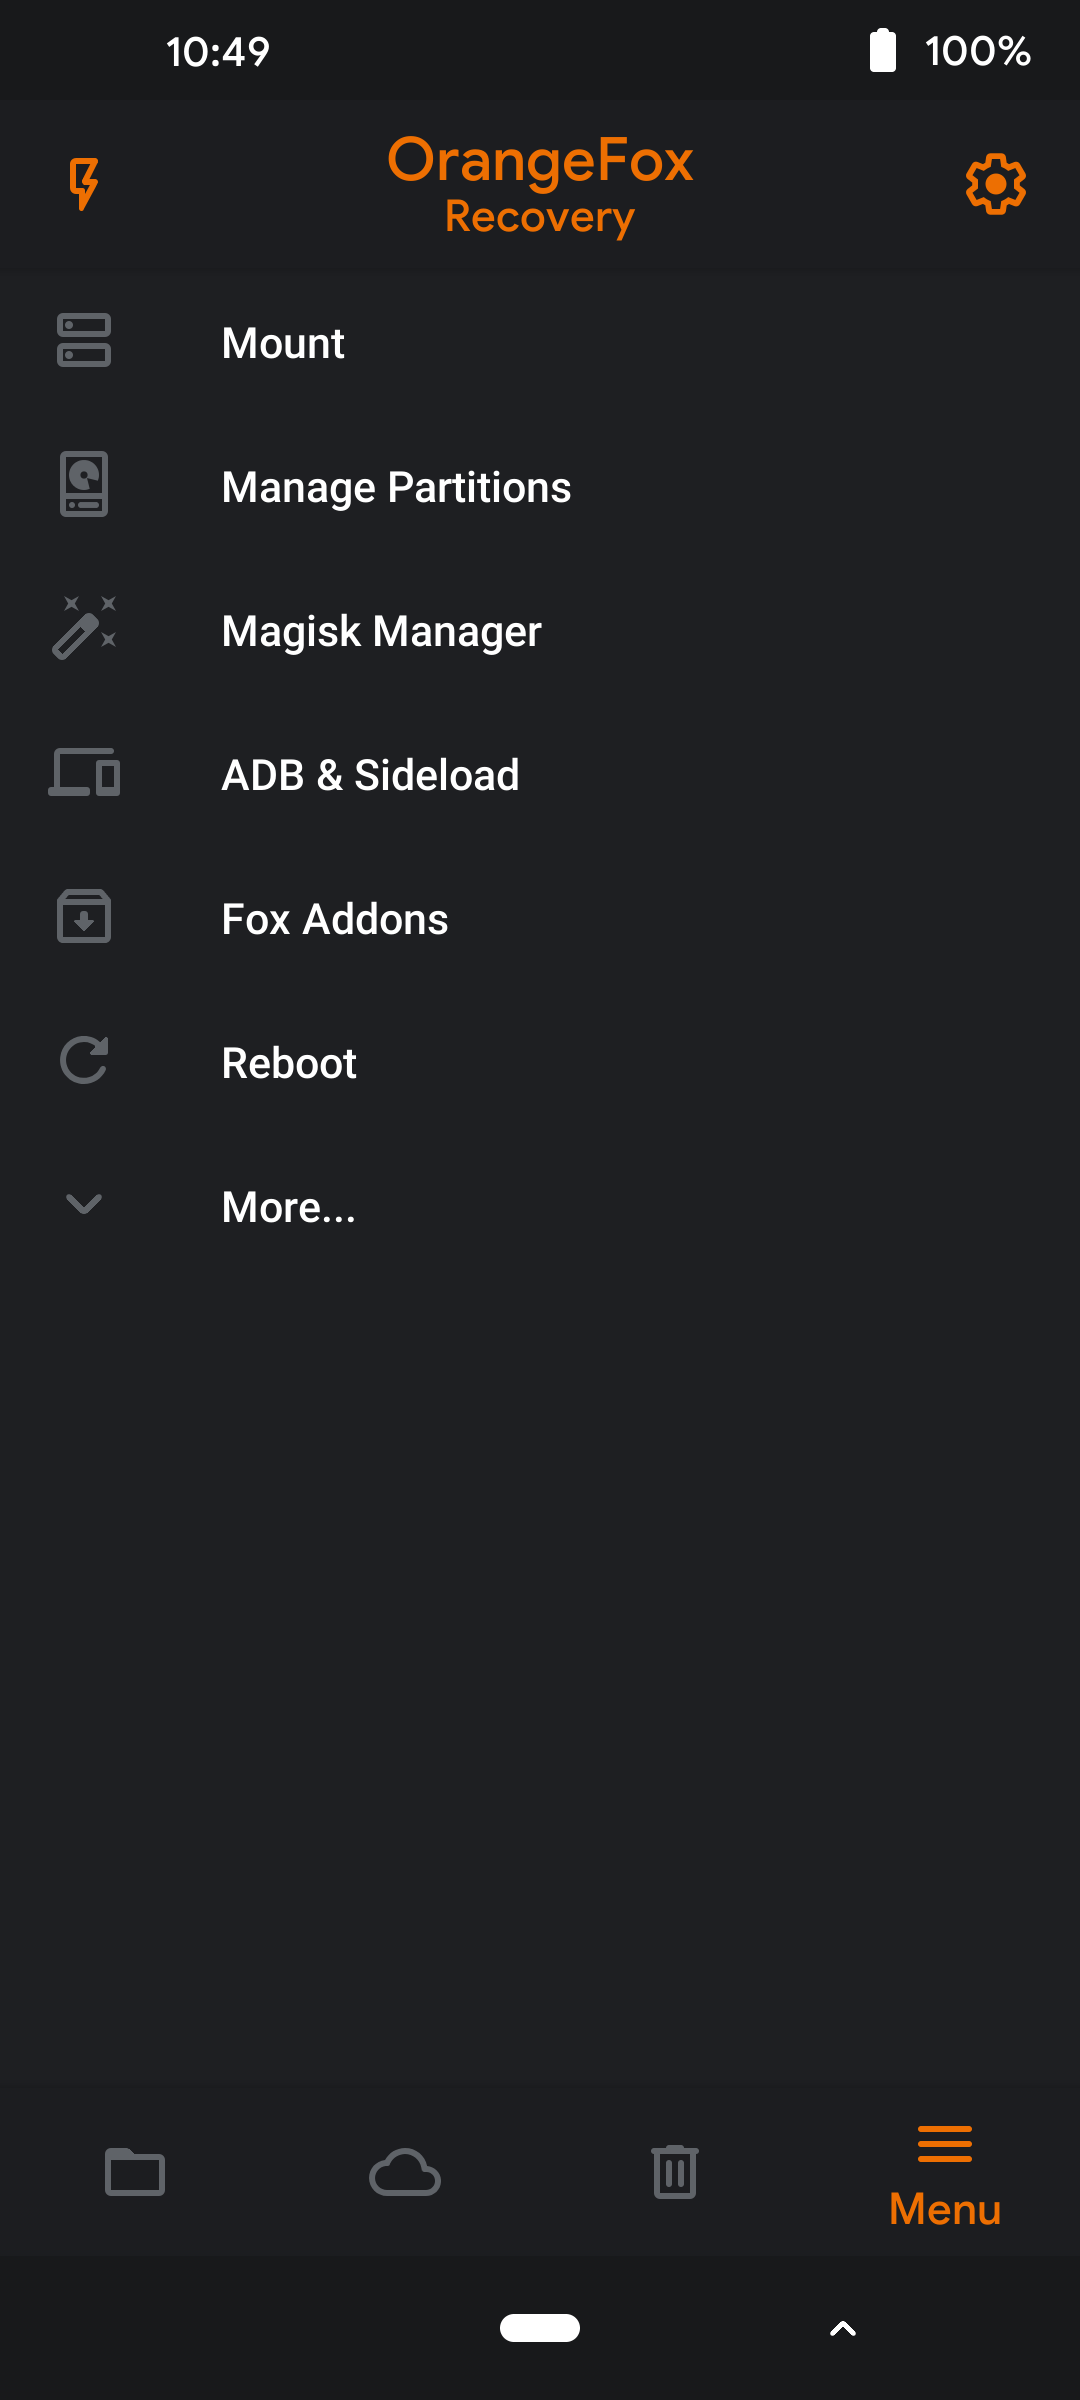Tap the up caret in navigation bar
Viewport: 1080px width, 2400px height.
pos(843,2329)
